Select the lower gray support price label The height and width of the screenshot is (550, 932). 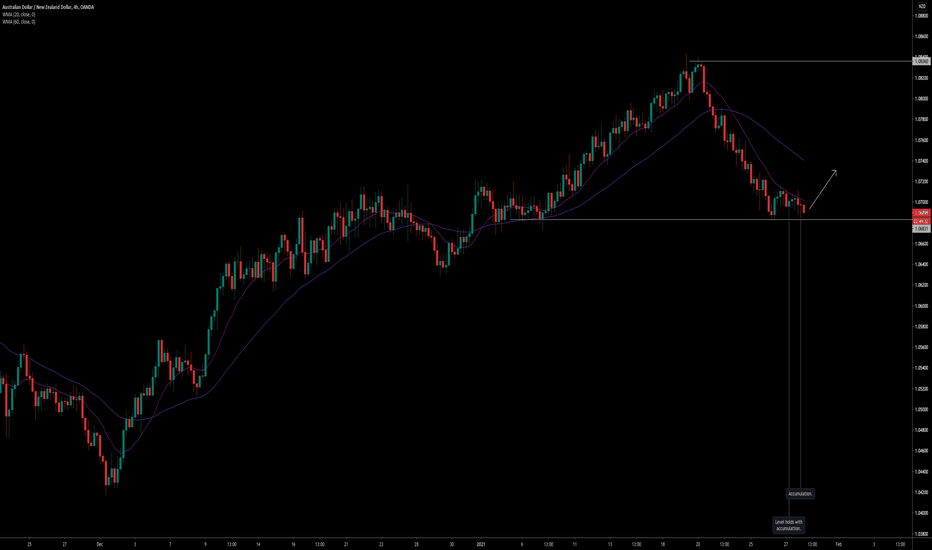[921, 228]
